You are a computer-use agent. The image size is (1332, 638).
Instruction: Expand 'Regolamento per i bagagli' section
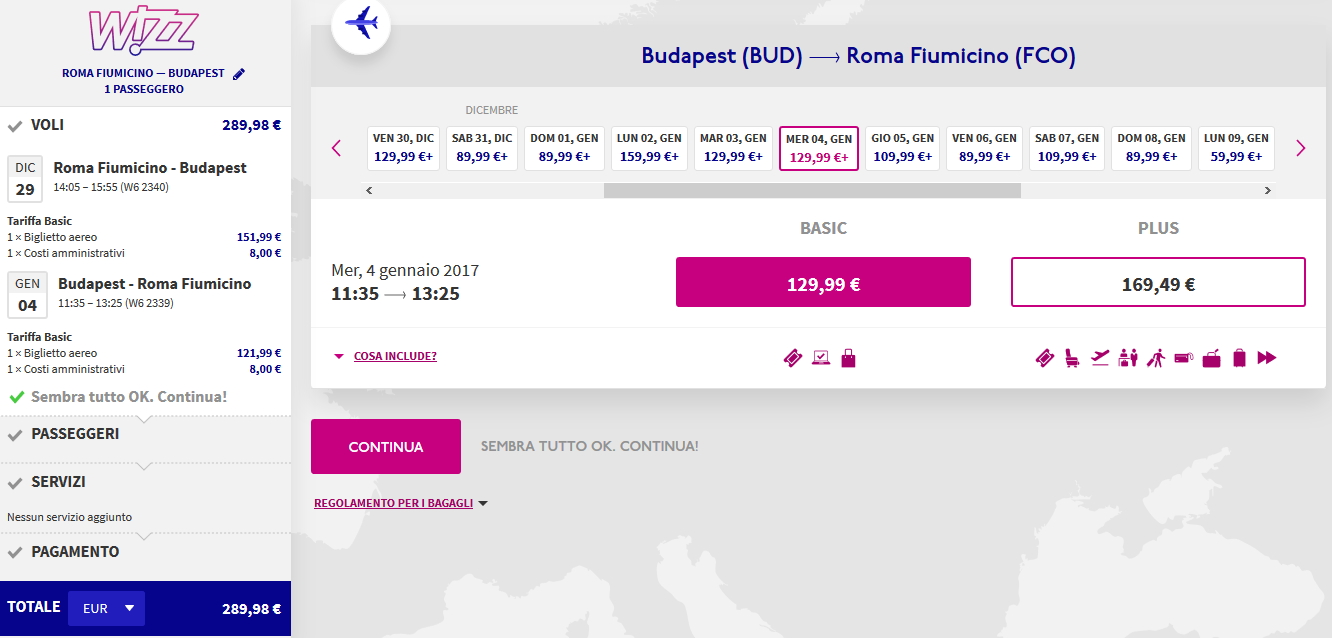tap(400, 503)
